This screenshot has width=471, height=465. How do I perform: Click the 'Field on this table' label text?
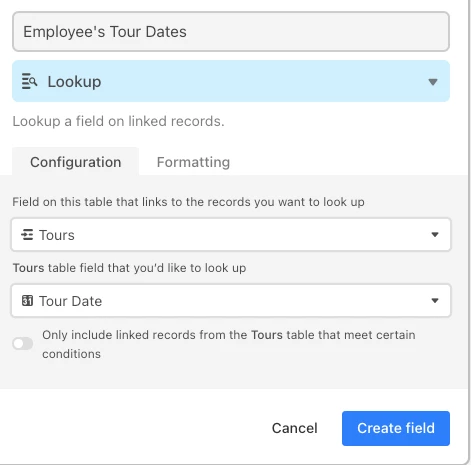tap(188, 202)
